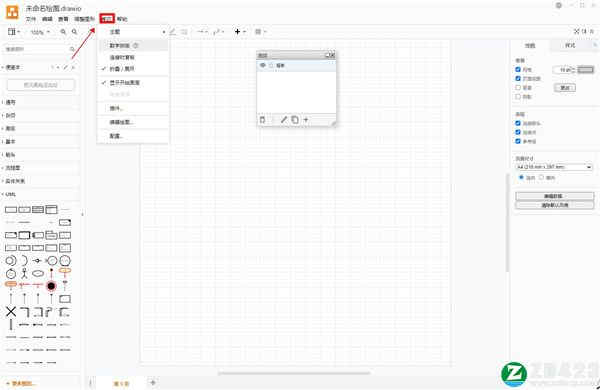Open the Help menu
This screenshot has height=390, width=600.
(x=122, y=19)
